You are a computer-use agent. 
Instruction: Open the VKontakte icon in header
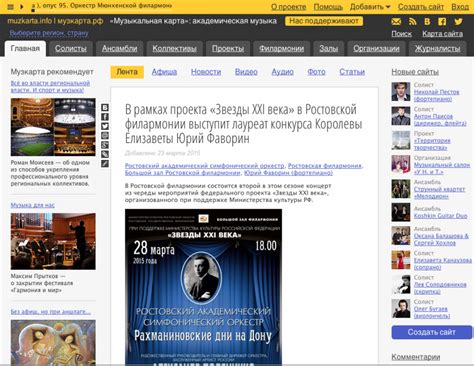(427, 22)
